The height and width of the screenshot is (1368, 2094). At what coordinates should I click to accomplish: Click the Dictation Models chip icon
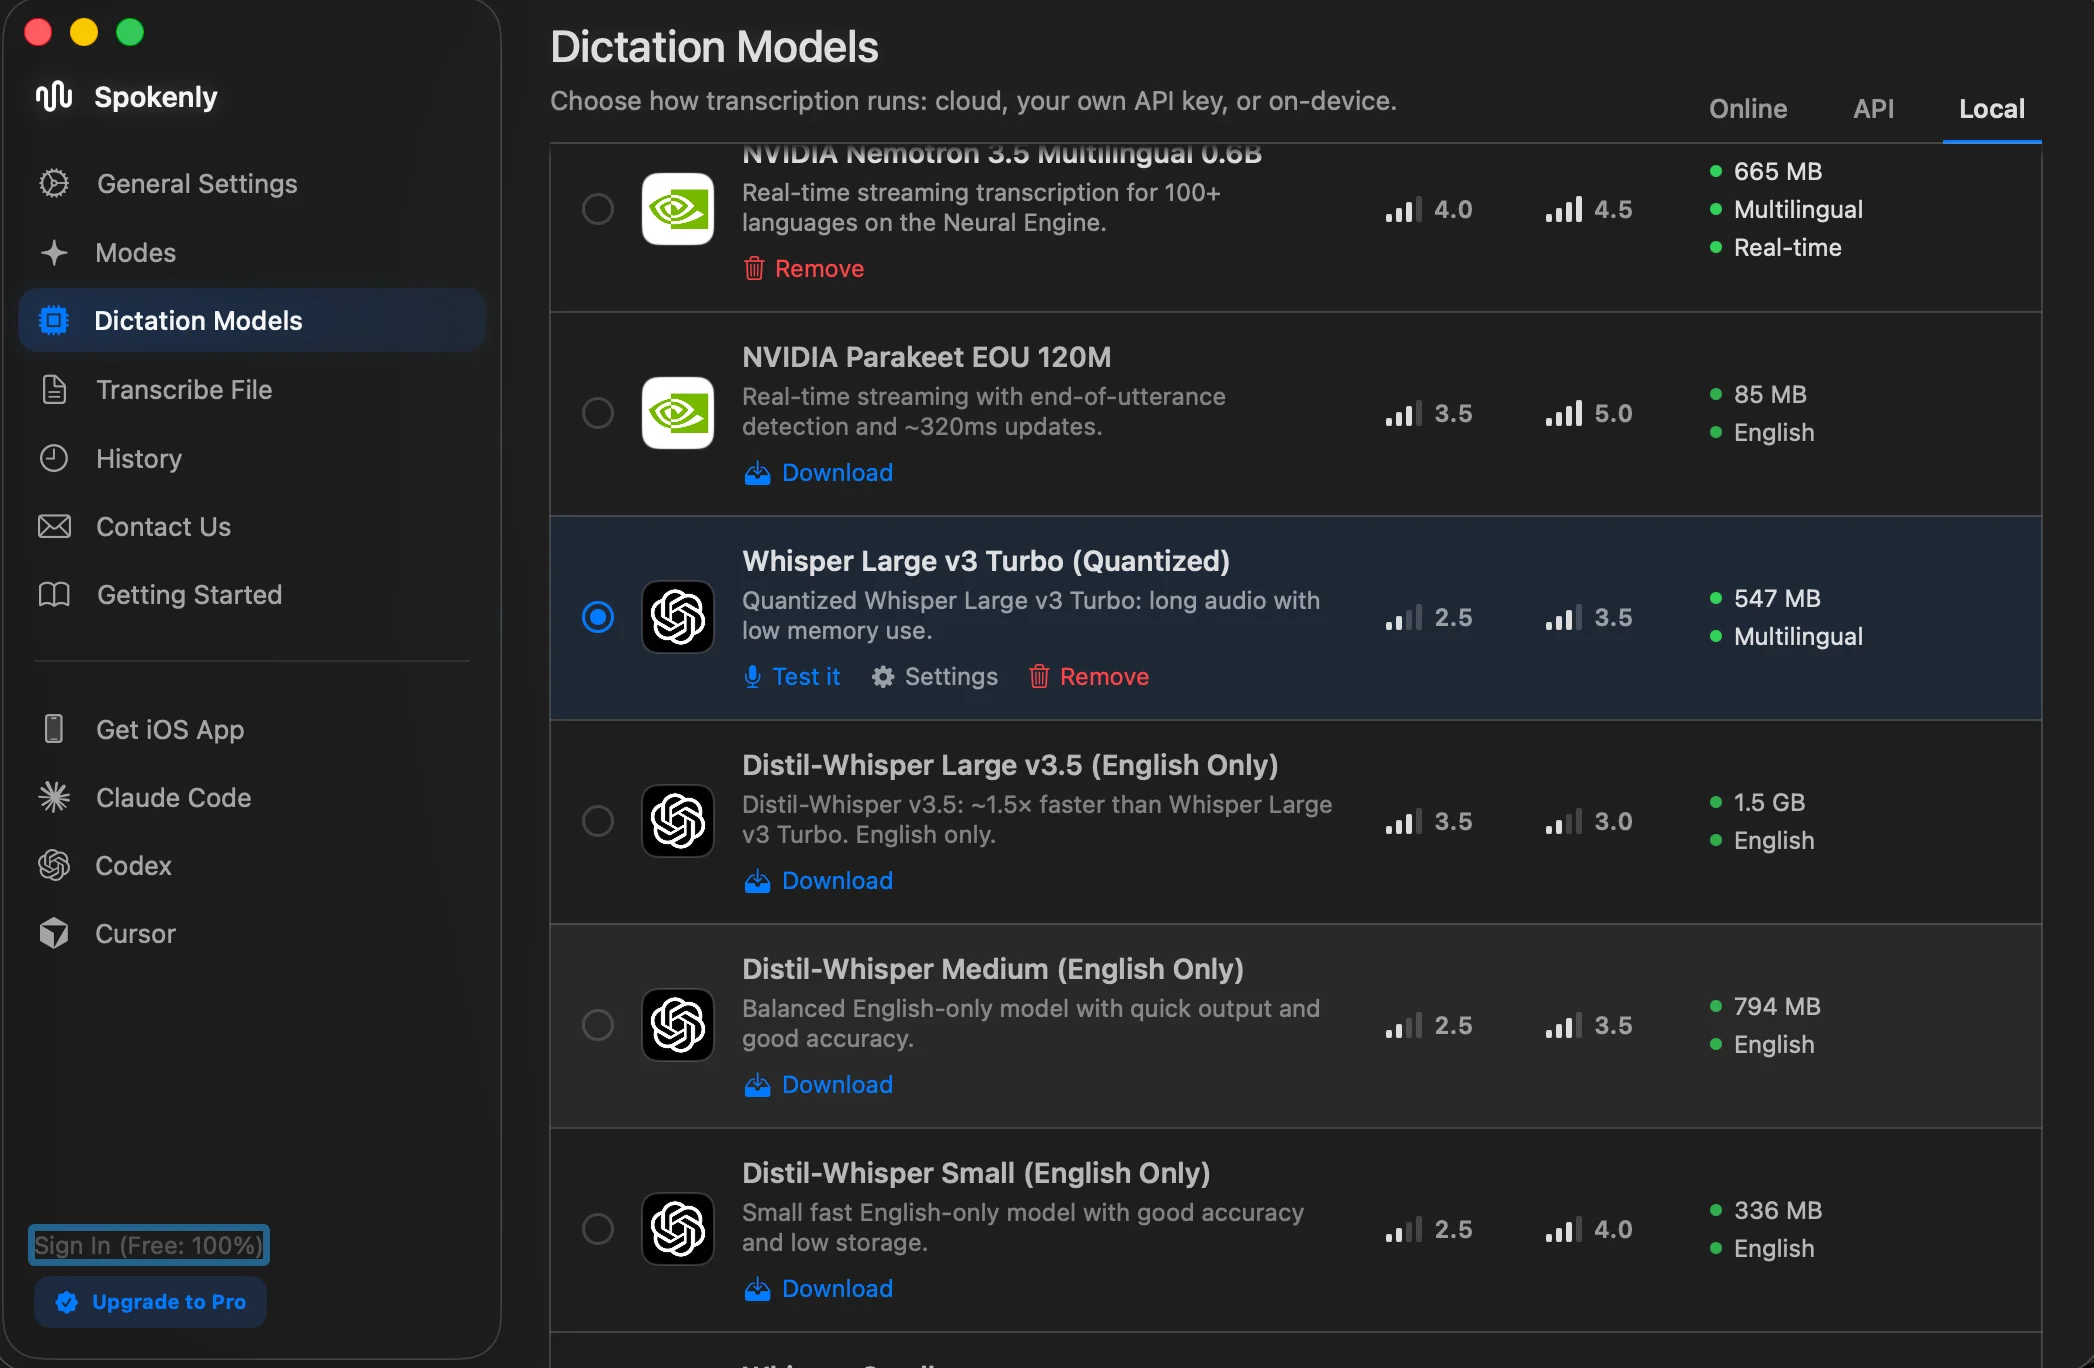pos(54,321)
